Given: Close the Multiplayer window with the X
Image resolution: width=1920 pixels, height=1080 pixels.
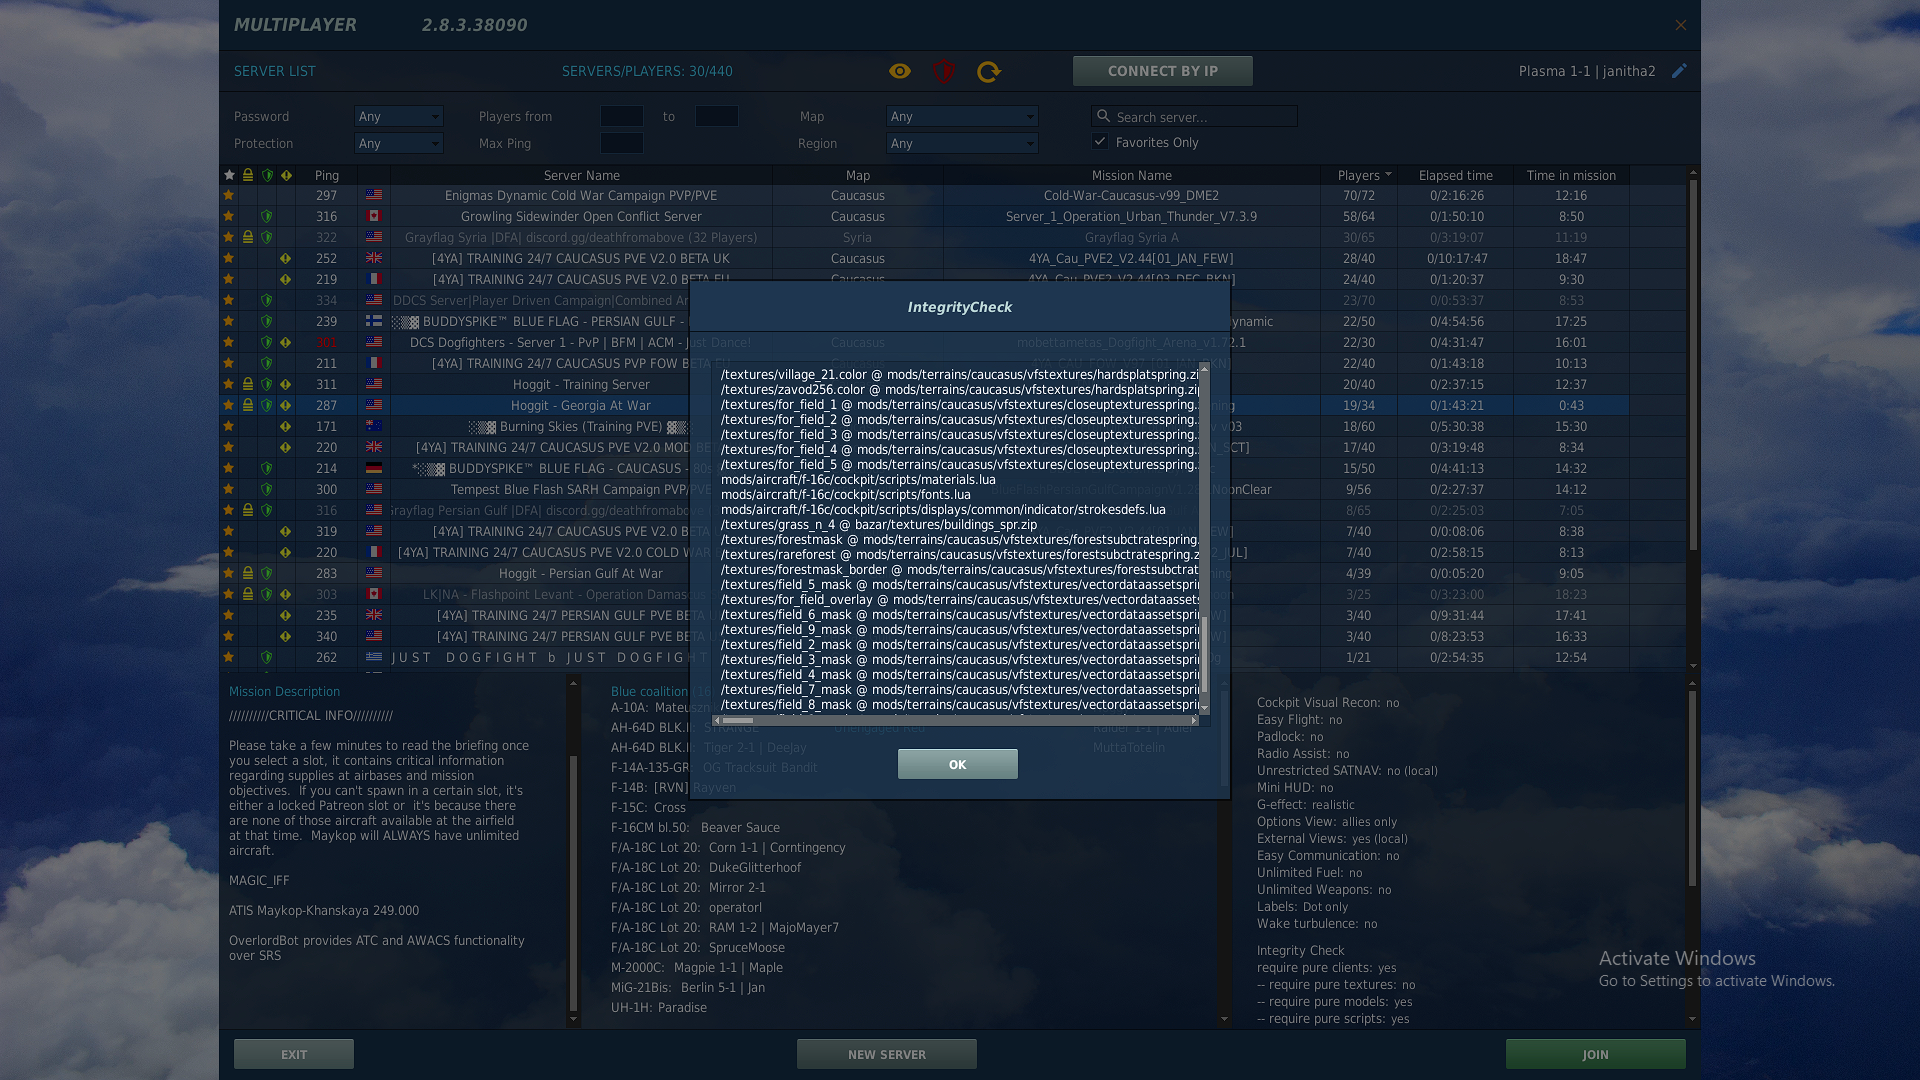Looking at the screenshot, I should pyautogui.click(x=1681, y=25).
